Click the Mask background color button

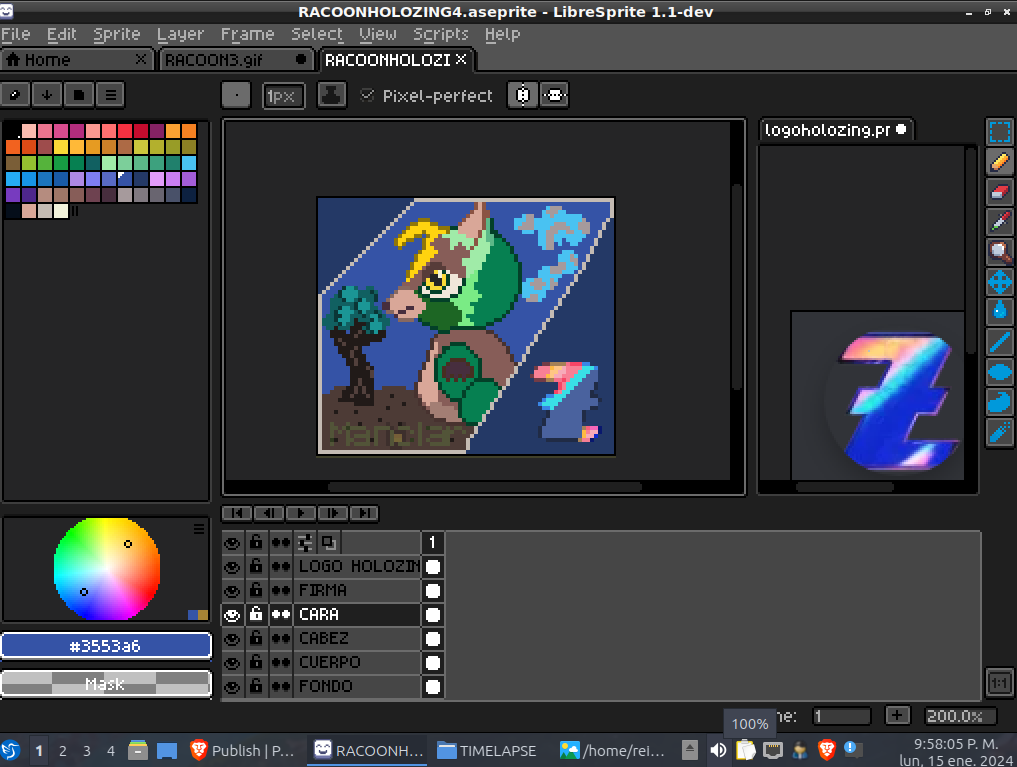click(106, 683)
